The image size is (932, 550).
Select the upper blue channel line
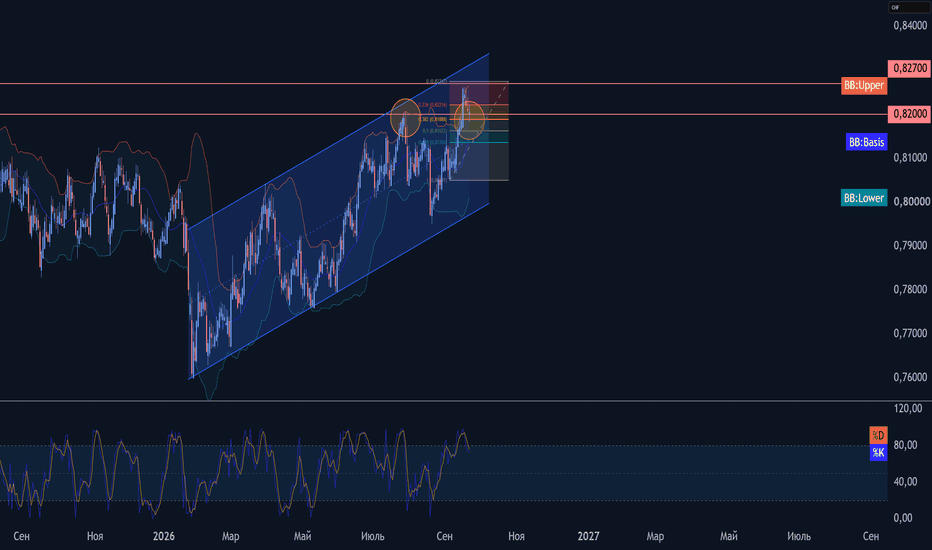339,140
